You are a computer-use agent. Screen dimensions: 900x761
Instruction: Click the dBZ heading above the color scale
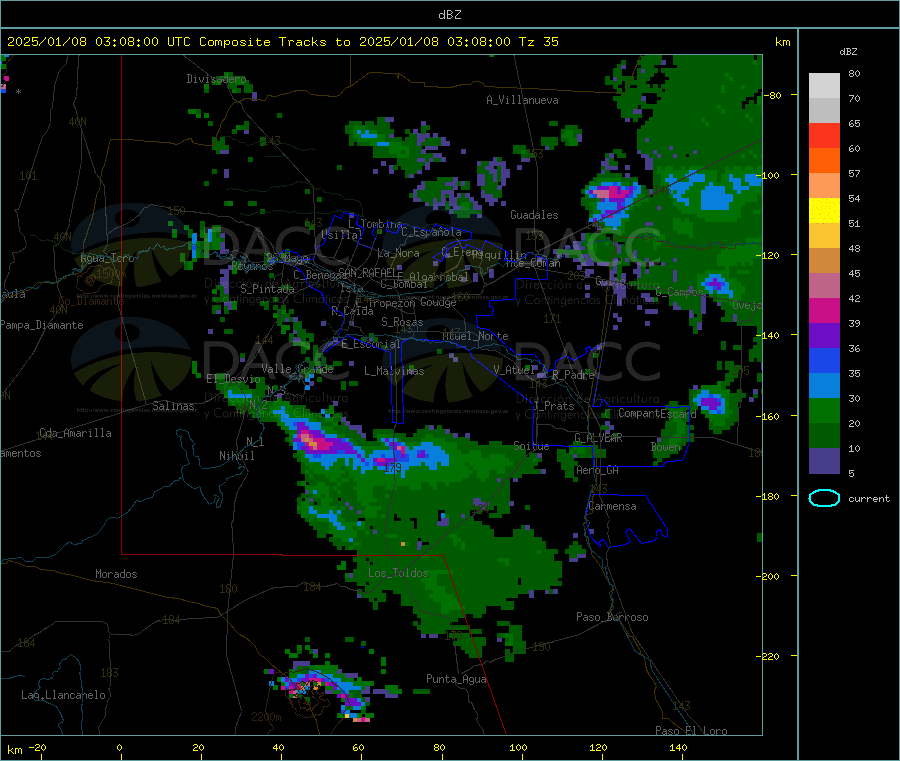(848, 52)
